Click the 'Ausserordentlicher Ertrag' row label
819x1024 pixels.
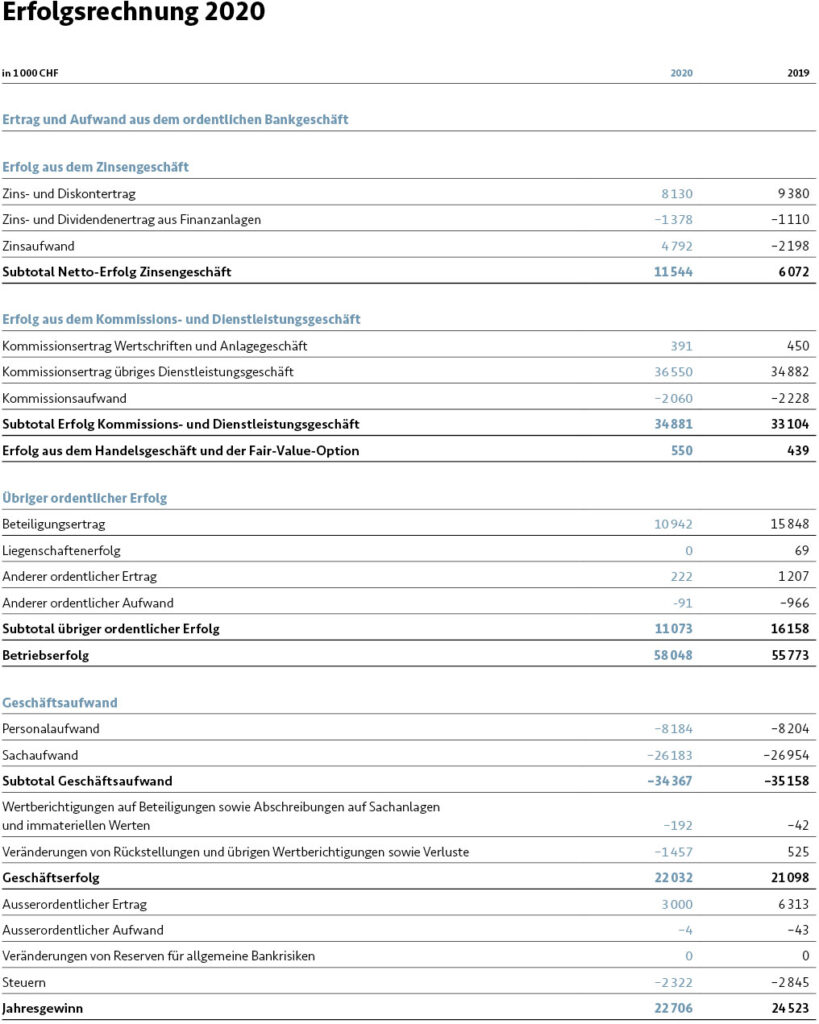[x=75, y=904]
